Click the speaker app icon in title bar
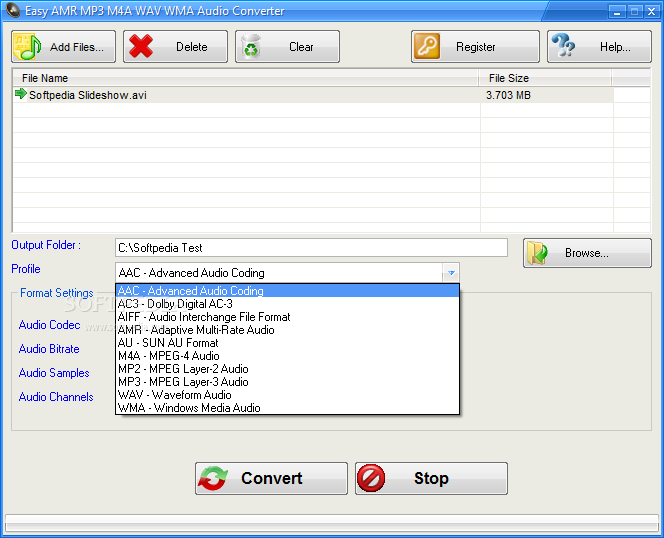This screenshot has height=538, width=664. (13, 10)
